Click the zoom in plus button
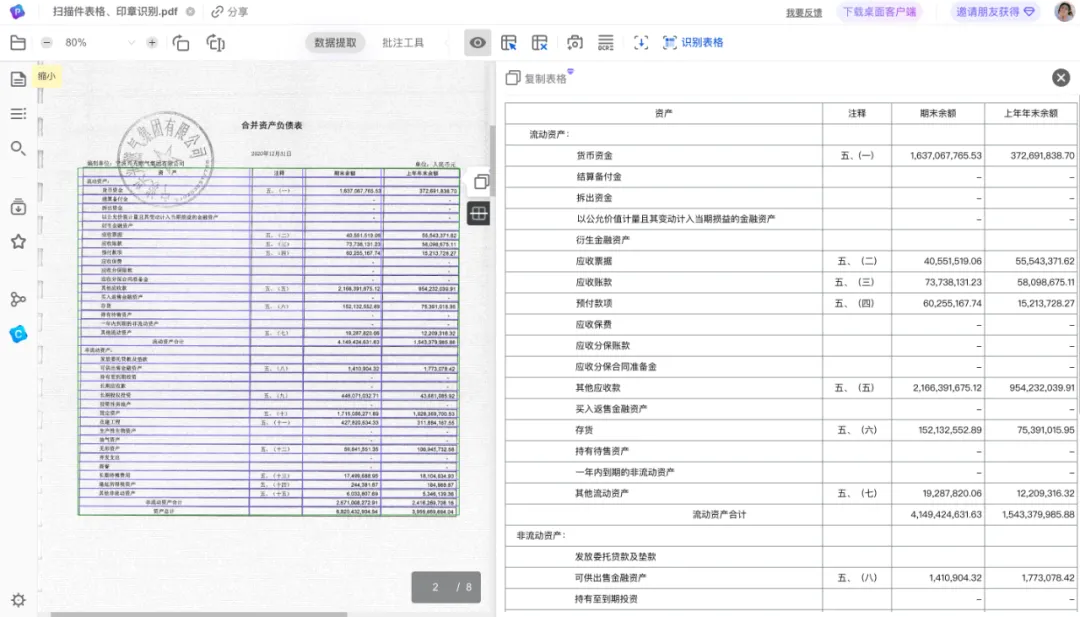 point(152,43)
